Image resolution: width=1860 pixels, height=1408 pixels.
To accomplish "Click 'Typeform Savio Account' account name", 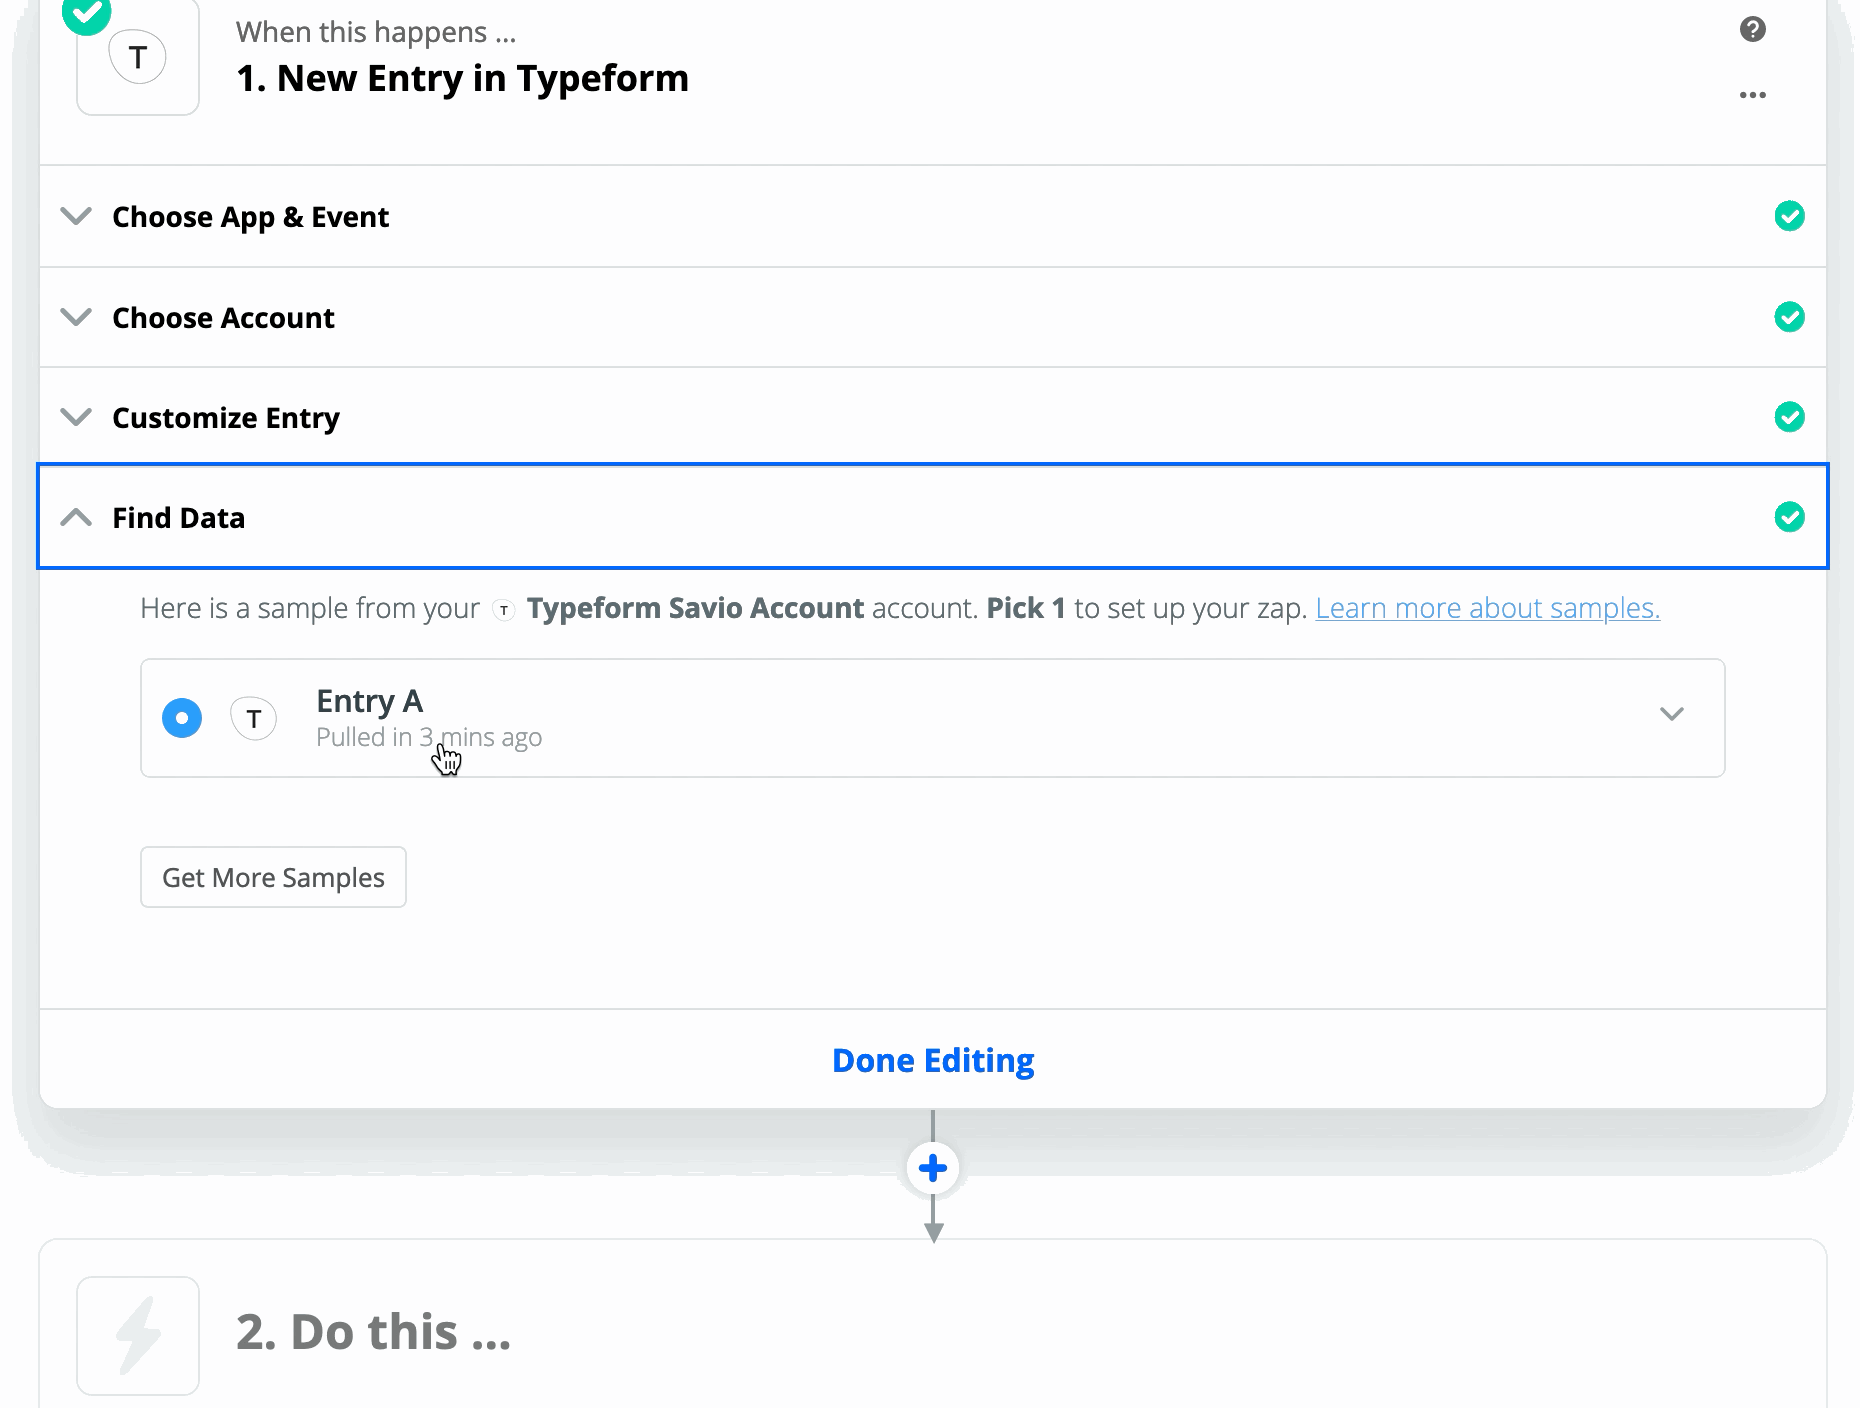I will [x=695, y=608].
